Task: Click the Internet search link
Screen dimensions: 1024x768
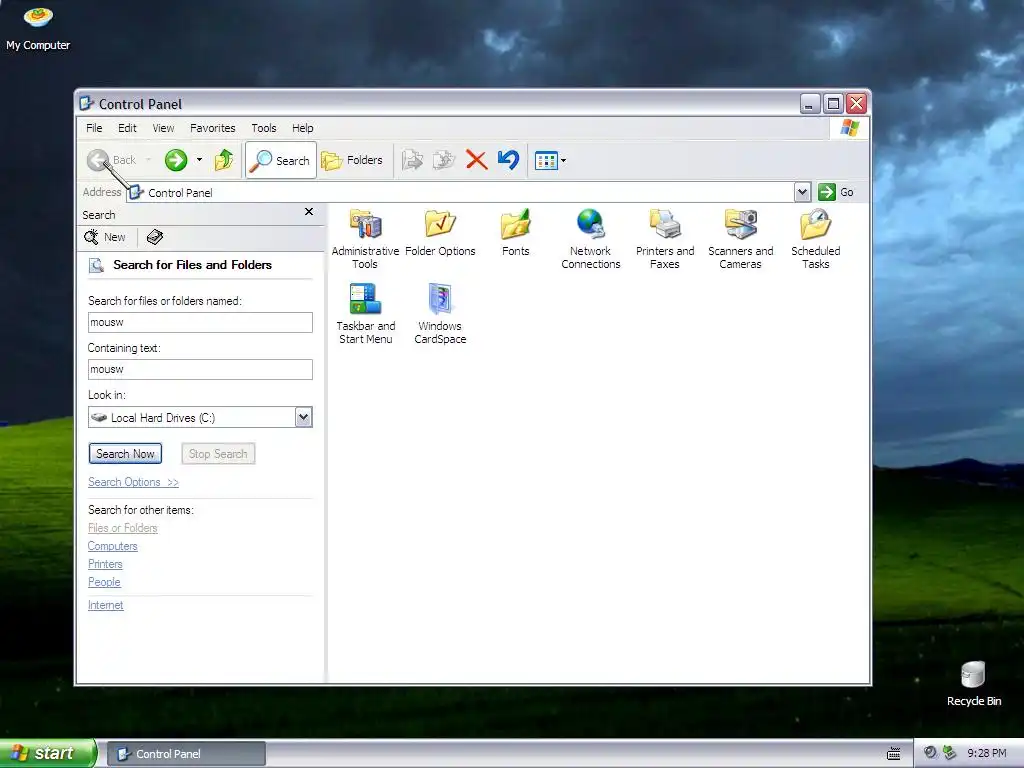Action: (106, 605)
